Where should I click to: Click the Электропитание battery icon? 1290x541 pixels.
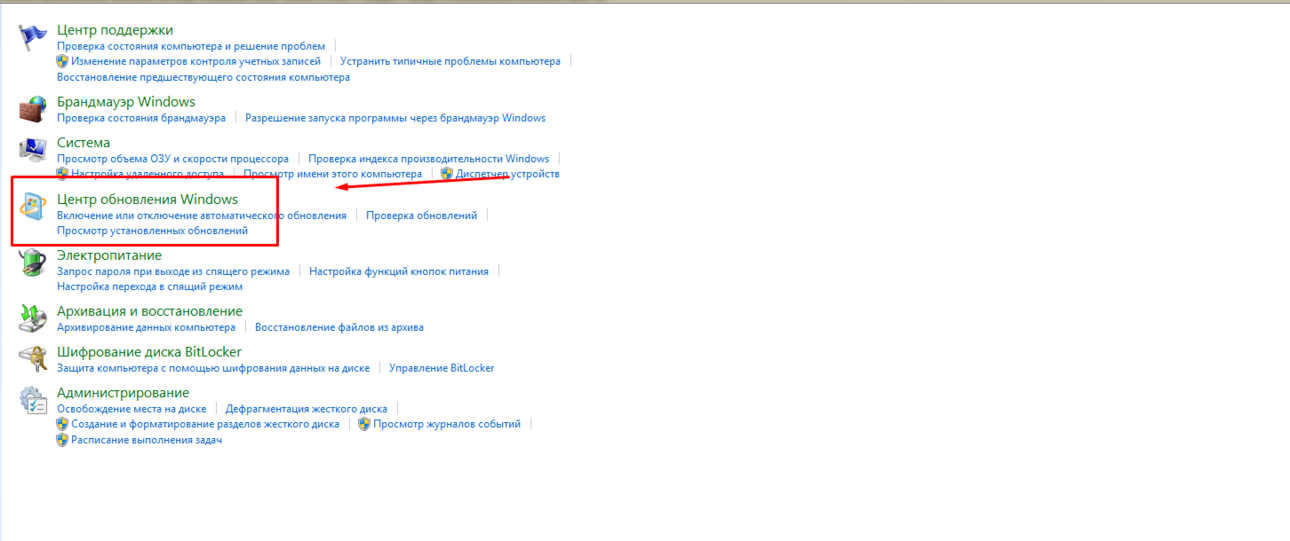pyautogui.click(x=34, y=263)
